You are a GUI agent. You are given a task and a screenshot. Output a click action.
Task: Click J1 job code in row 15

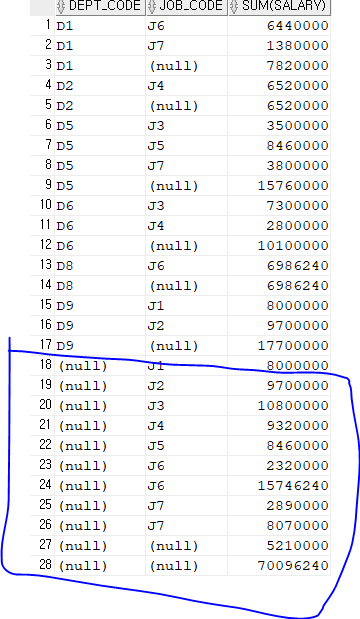click(x=156, y=306)
